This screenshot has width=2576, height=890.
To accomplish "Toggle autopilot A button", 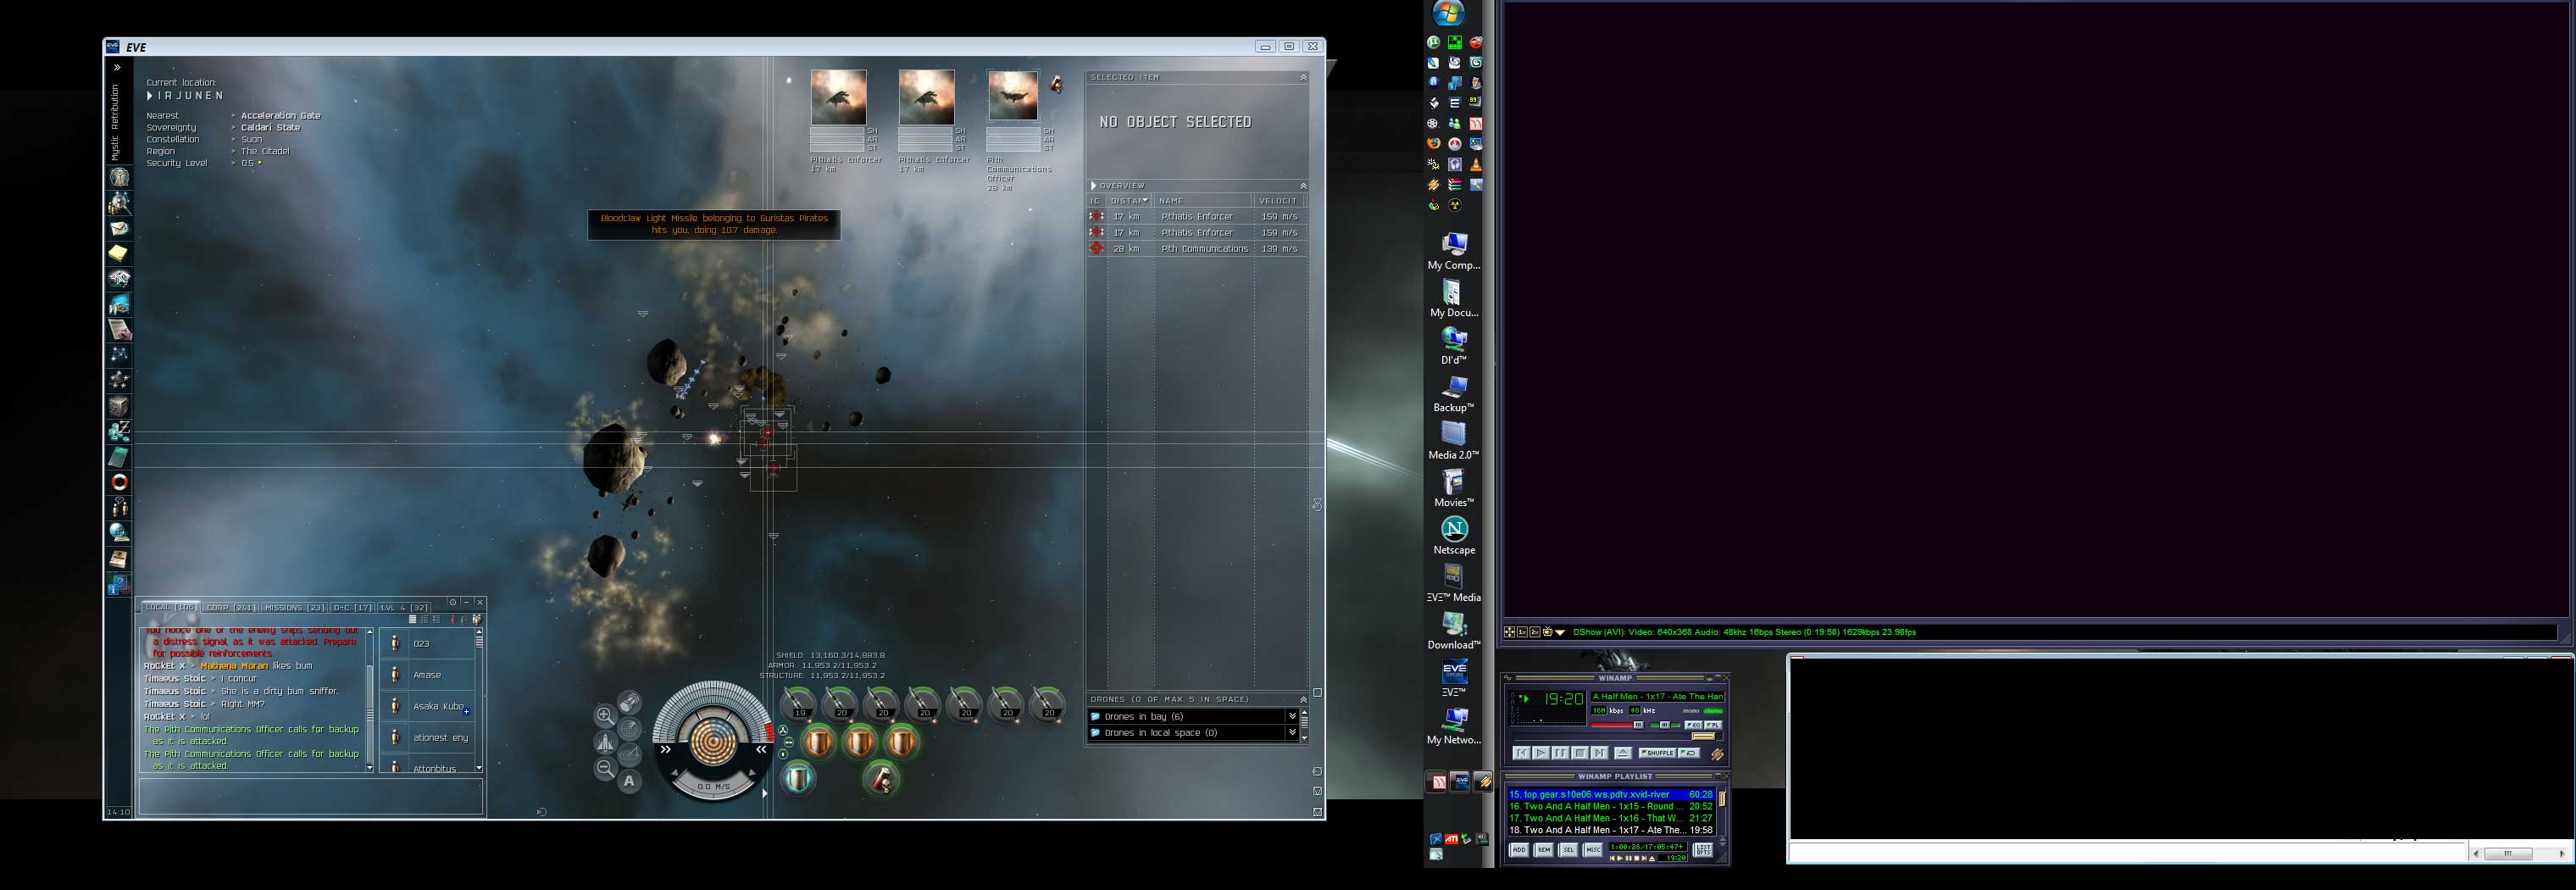I will pyautogui.click(x=629, y=781).
